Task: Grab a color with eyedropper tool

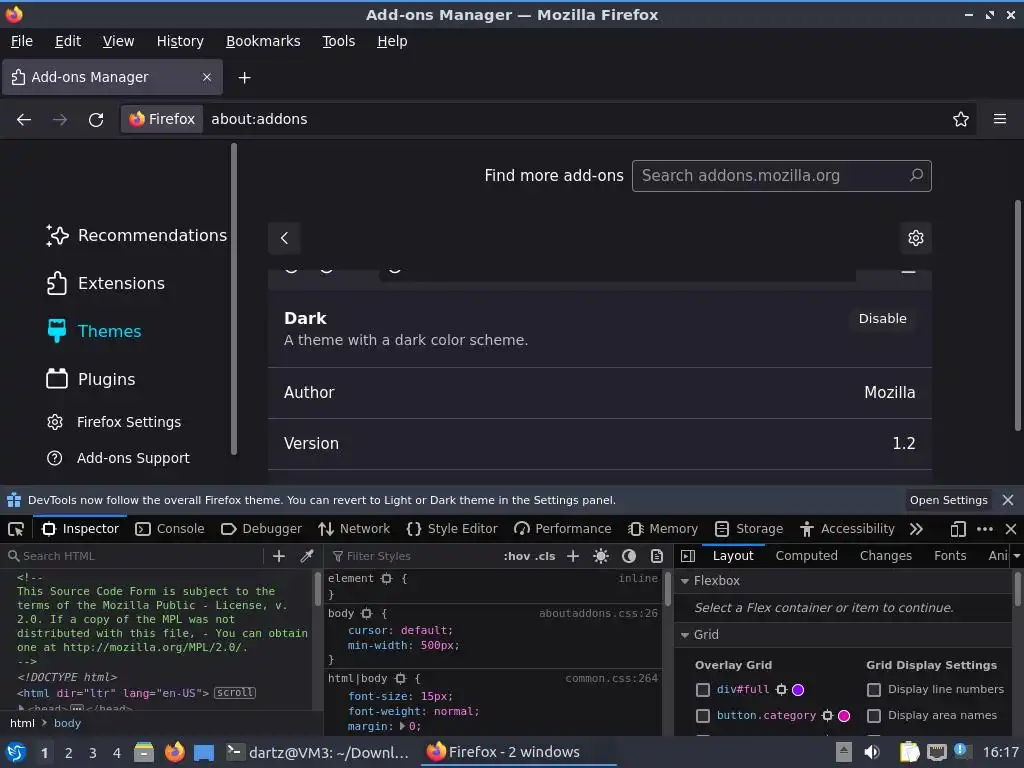Action: (x=306, y=556)
